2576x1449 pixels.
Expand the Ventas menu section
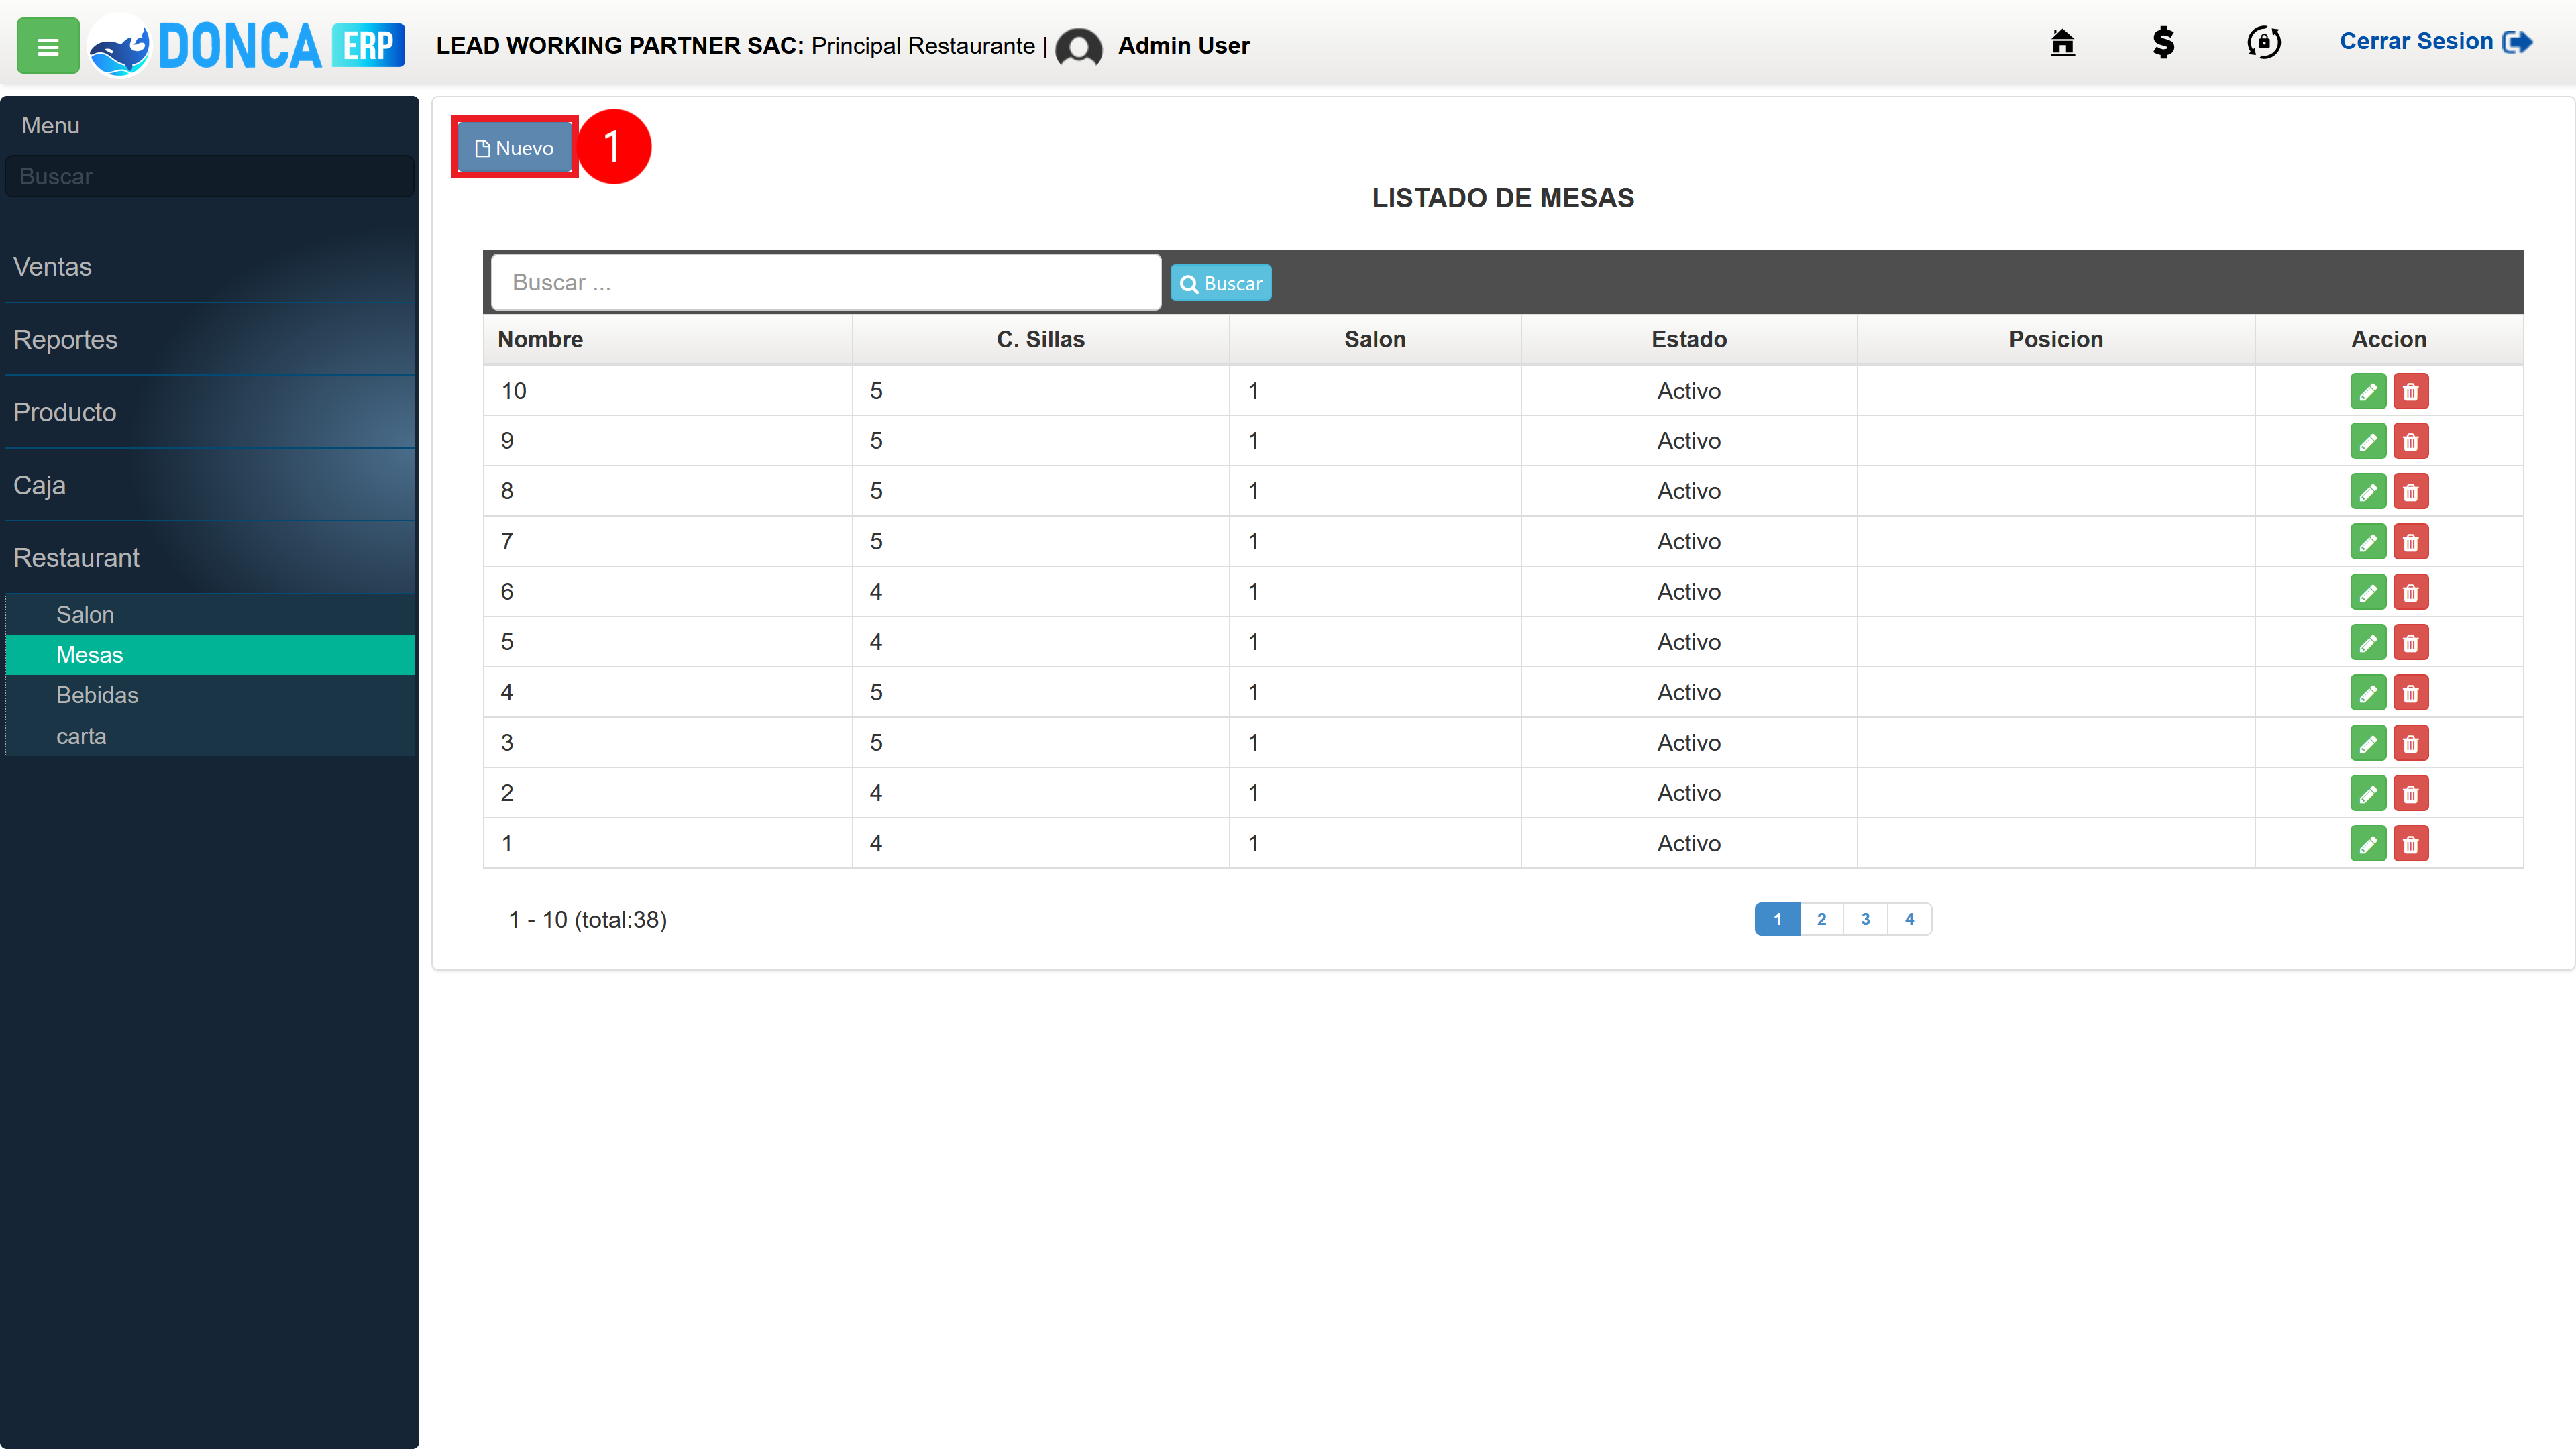(x=209, y=266)
